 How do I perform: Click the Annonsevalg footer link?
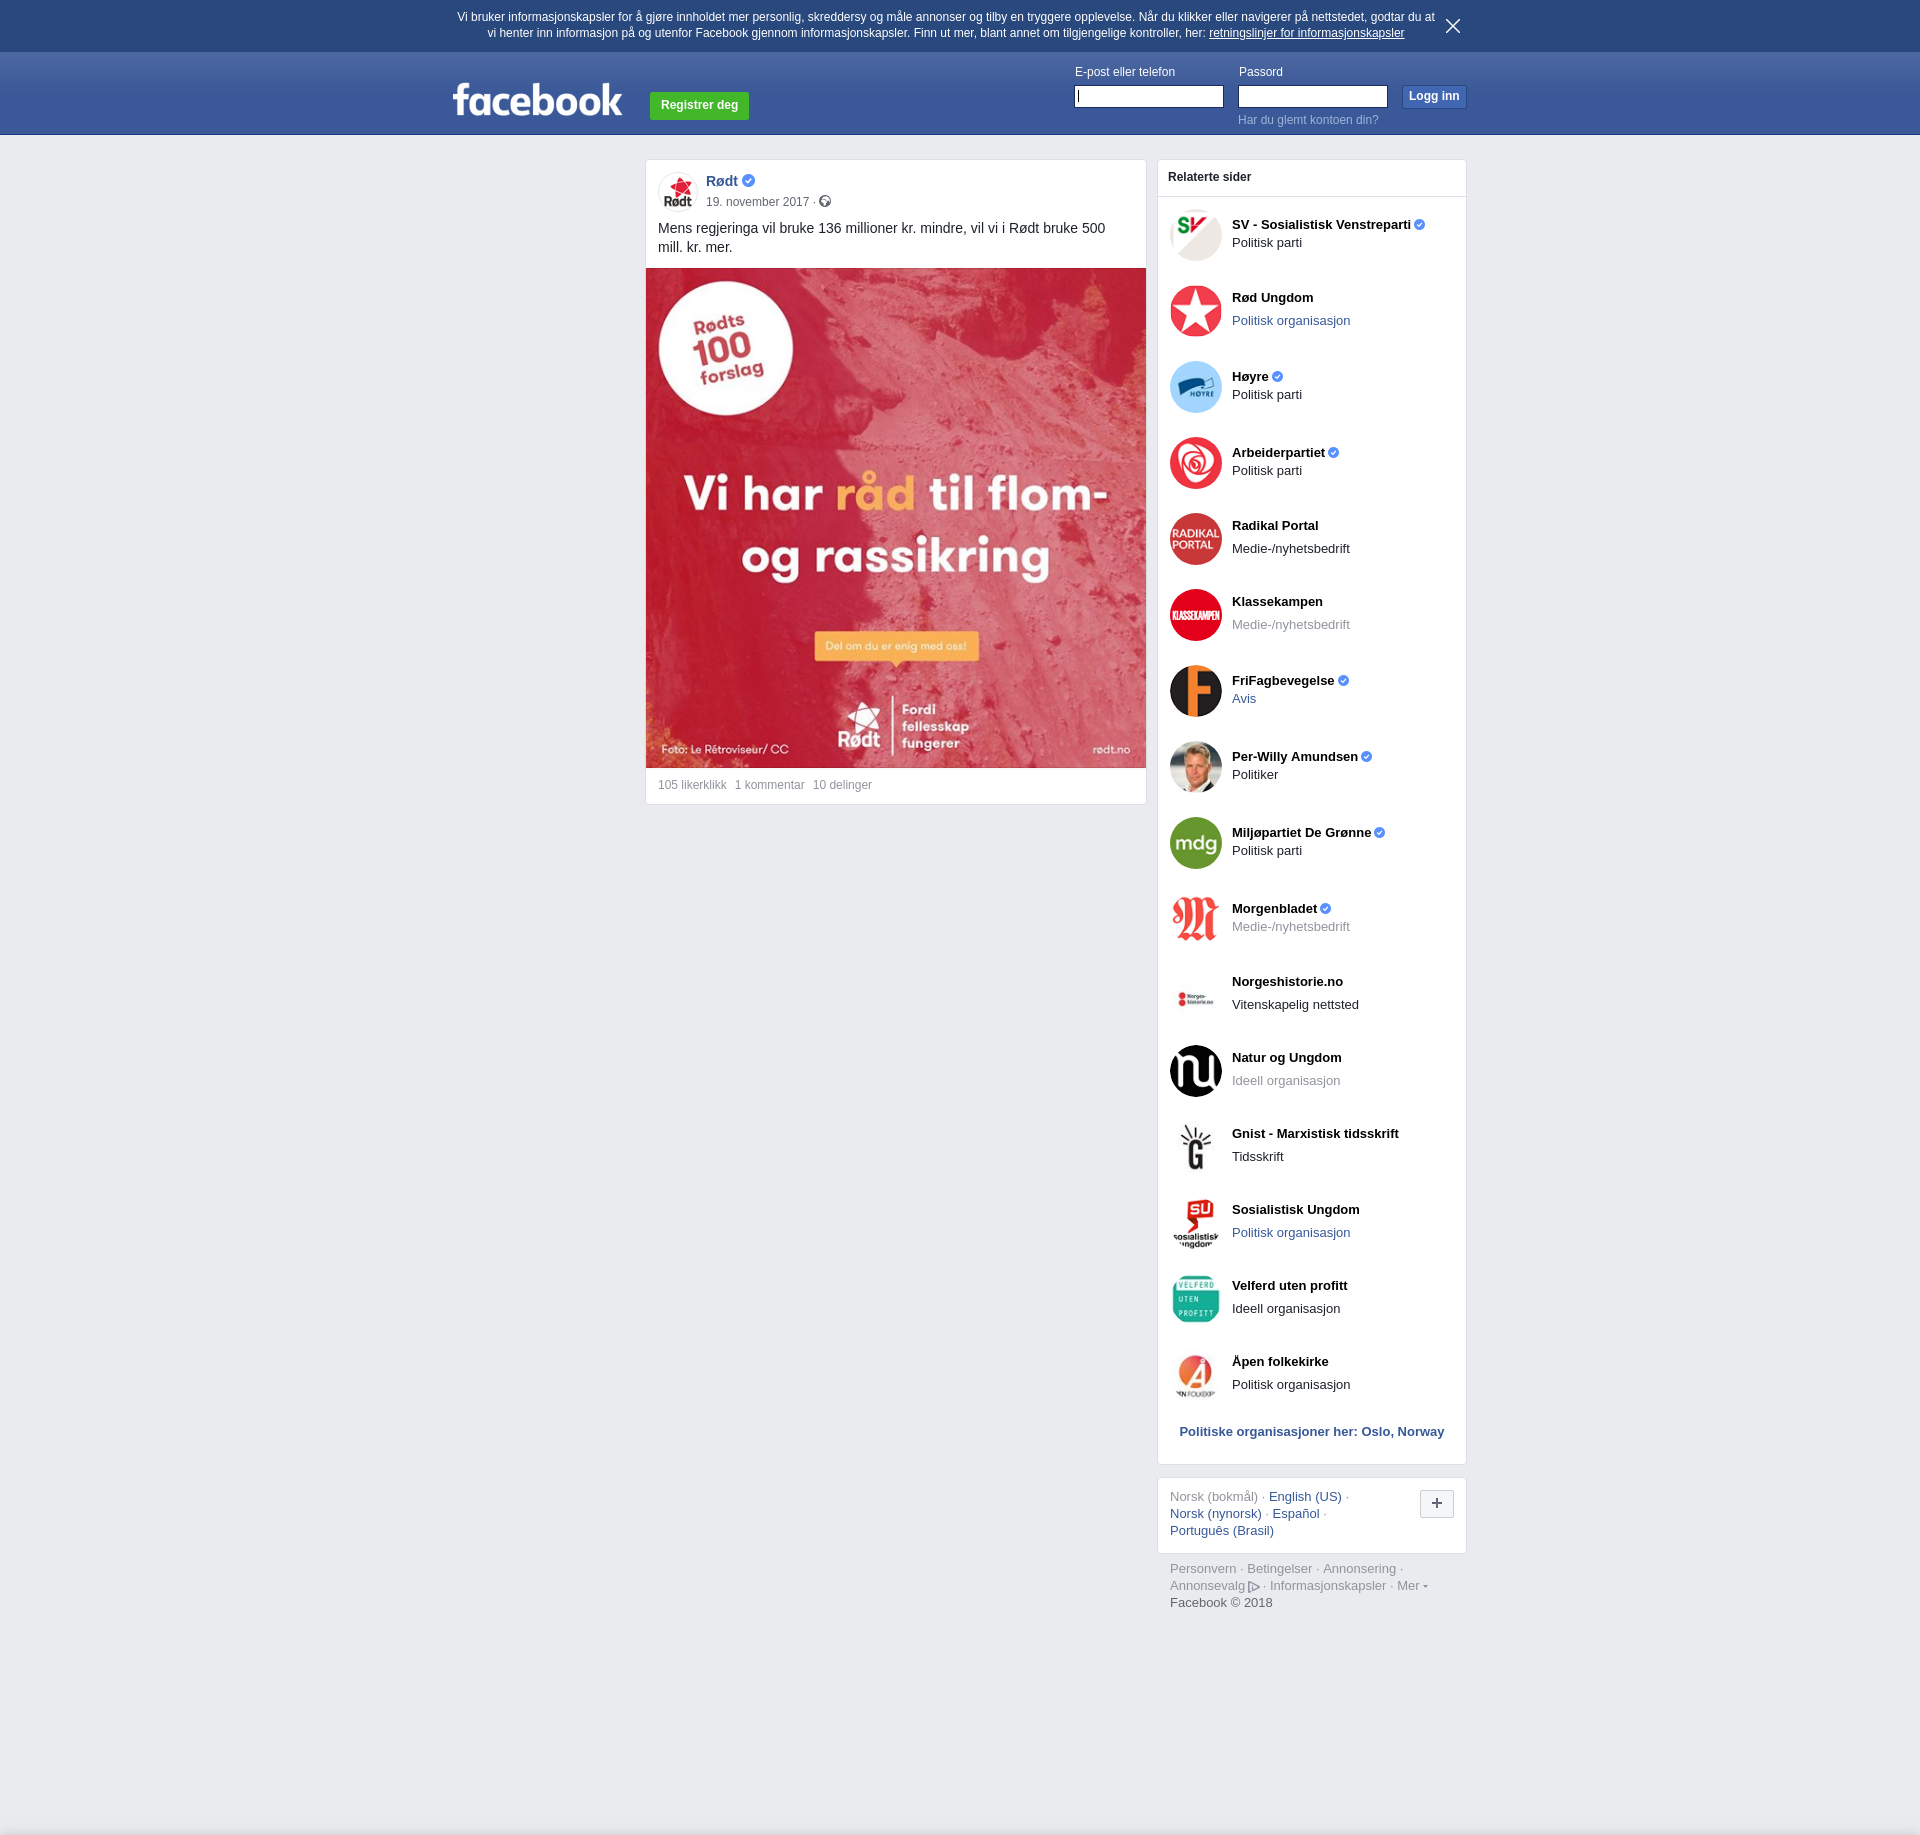point(1207,1586)
